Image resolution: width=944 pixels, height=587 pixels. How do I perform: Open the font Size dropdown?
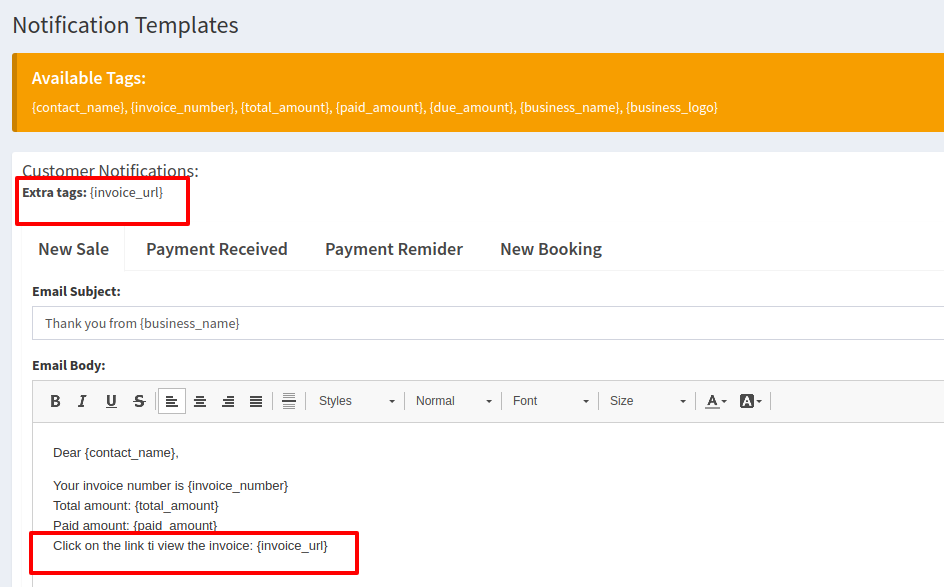(648, 401)
